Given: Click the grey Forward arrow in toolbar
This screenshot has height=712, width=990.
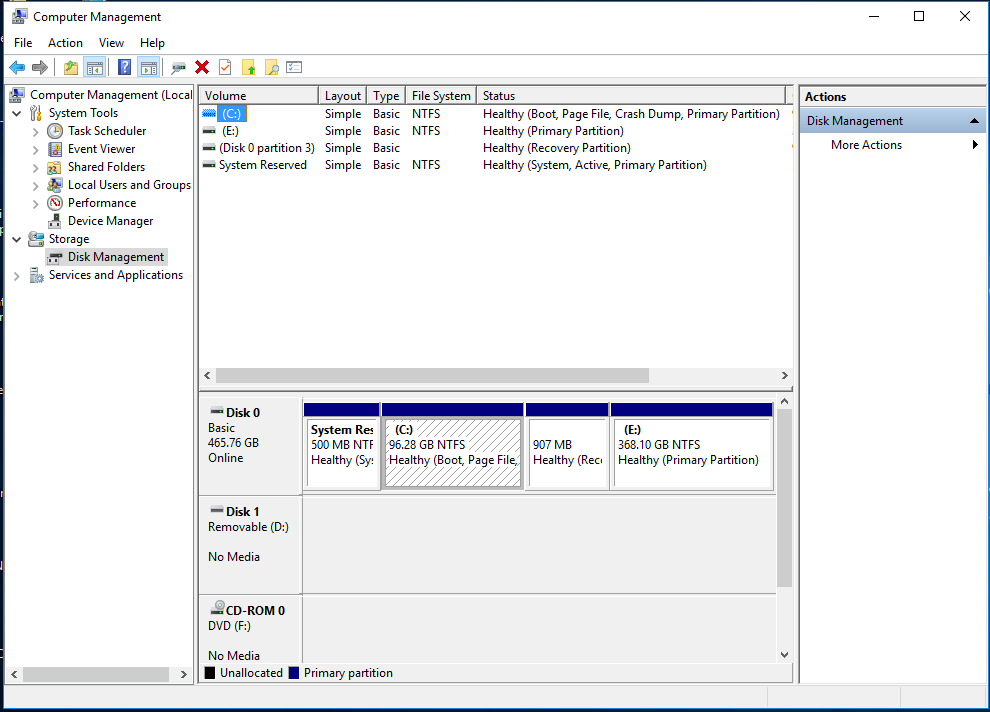Looking at the screenshot, I should point(40,68).
